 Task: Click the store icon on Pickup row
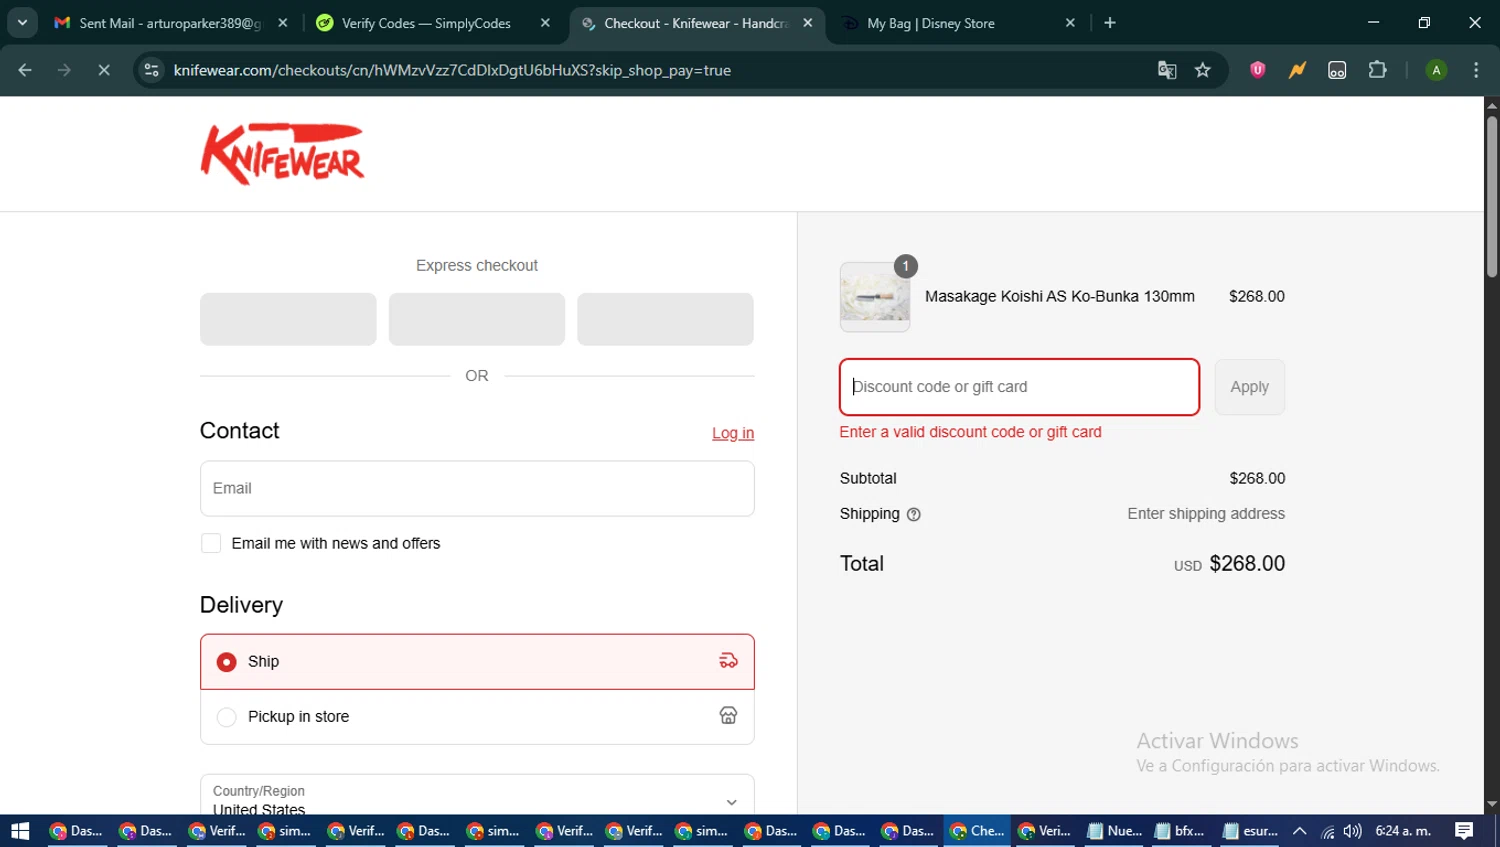point(728,716)
